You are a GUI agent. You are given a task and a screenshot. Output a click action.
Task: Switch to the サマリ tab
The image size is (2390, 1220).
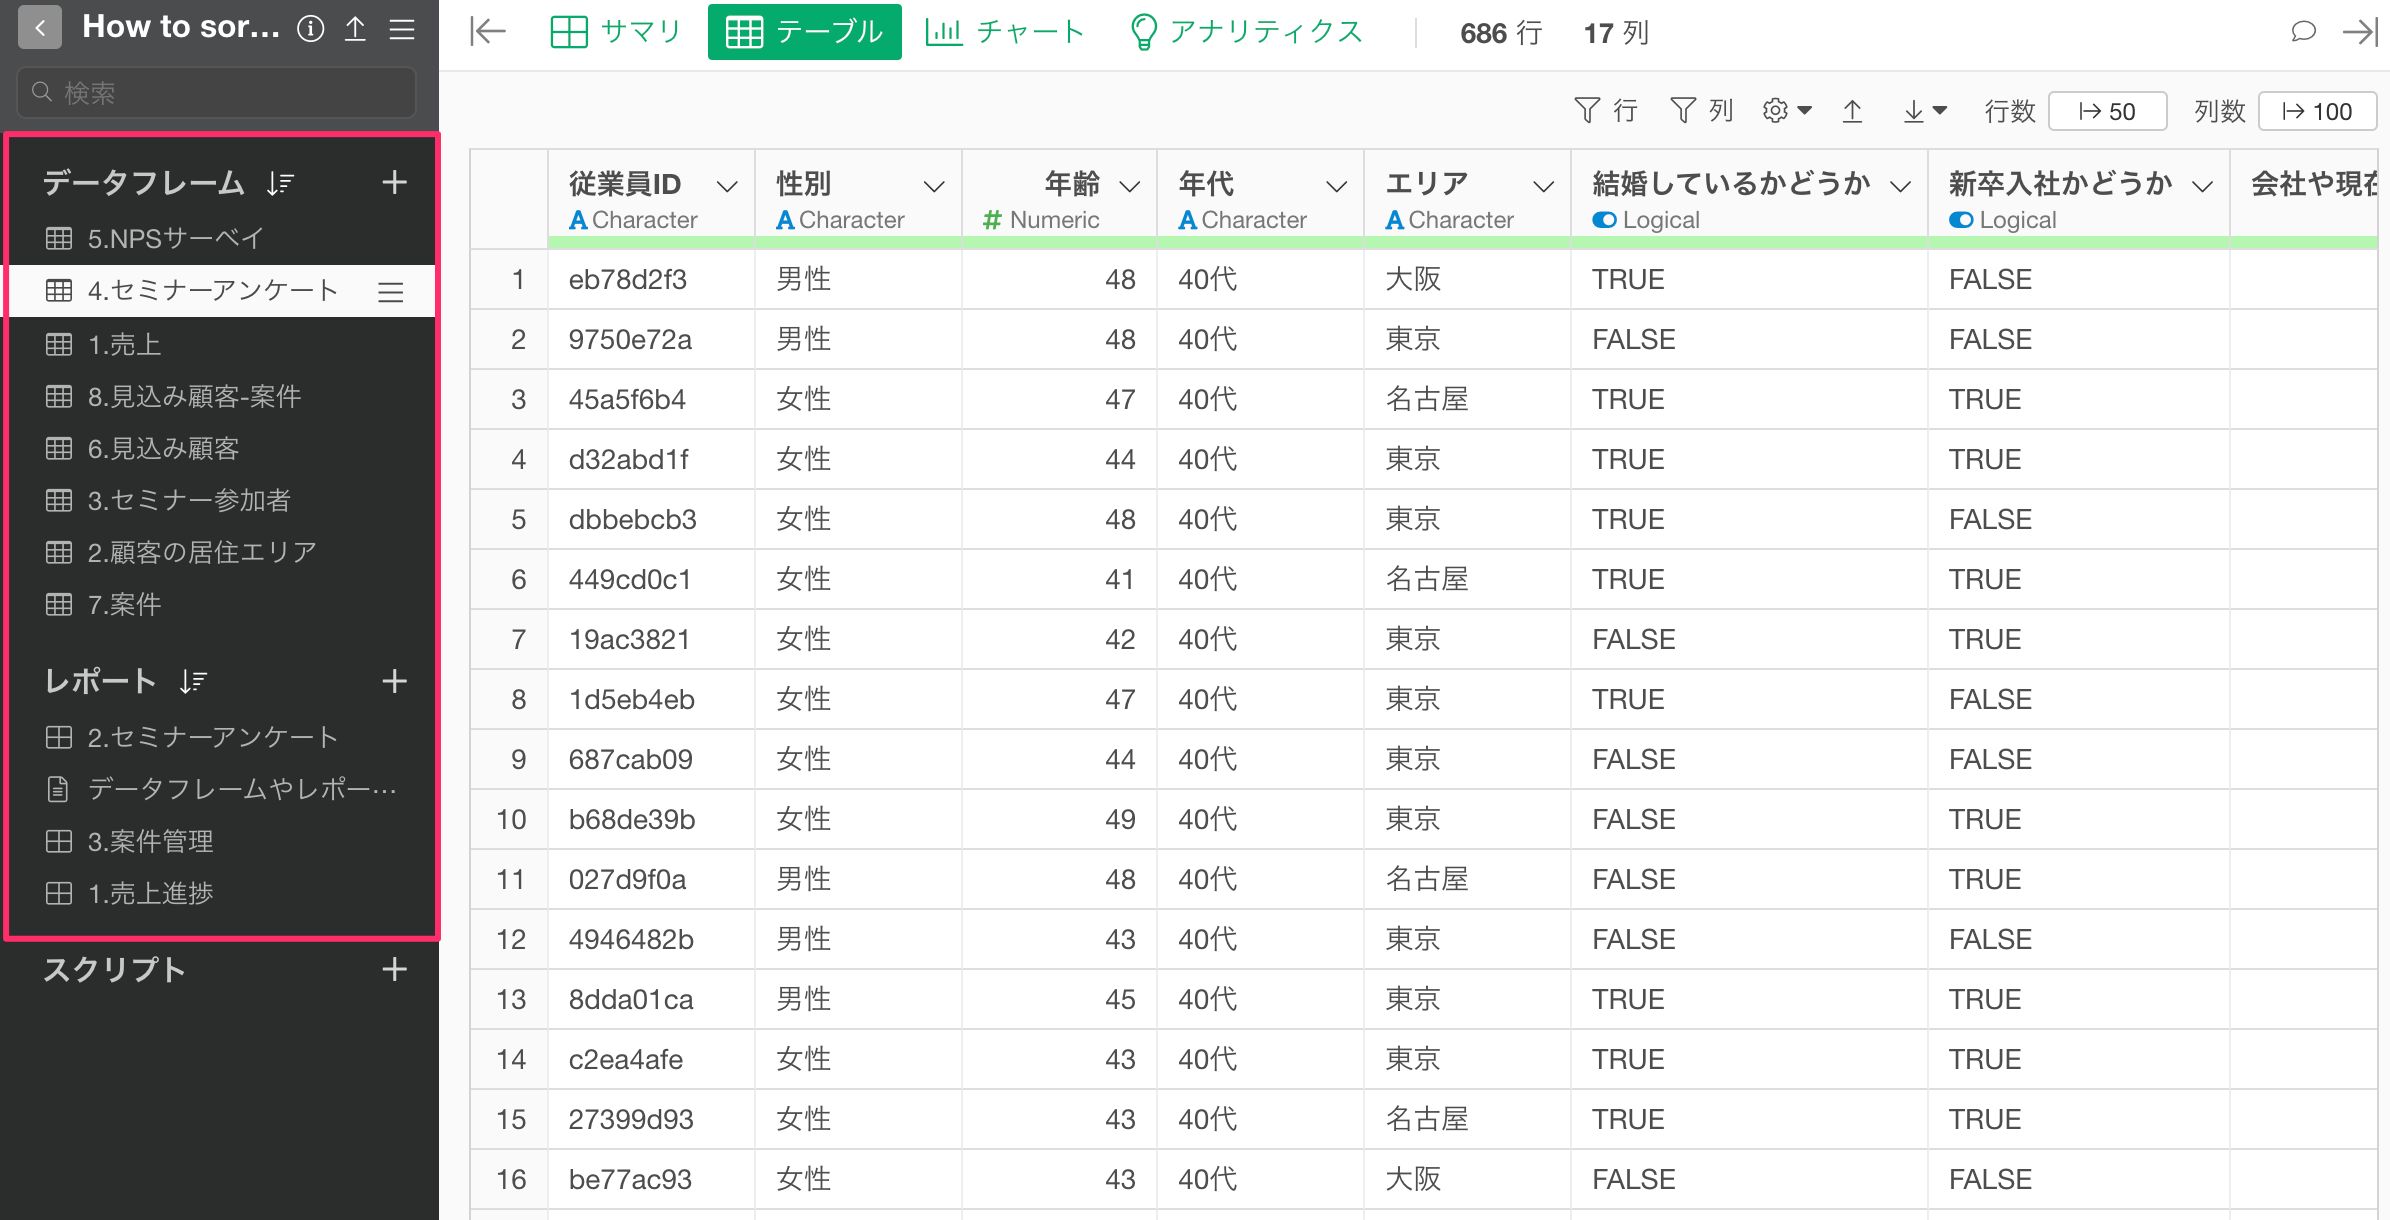[616, 32]
